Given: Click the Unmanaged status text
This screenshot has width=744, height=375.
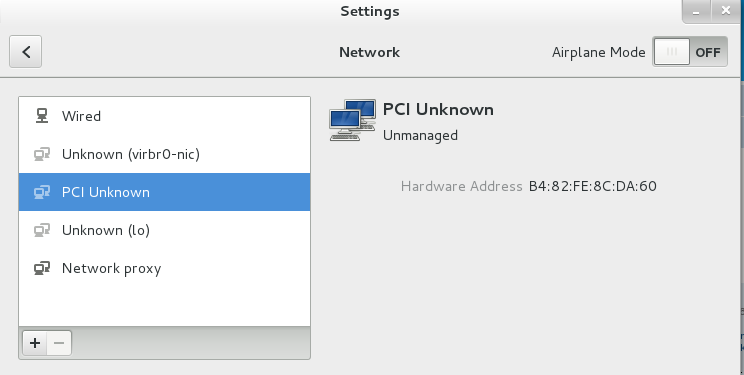Looking at the screenshot, I should click(x=420, y=136).
